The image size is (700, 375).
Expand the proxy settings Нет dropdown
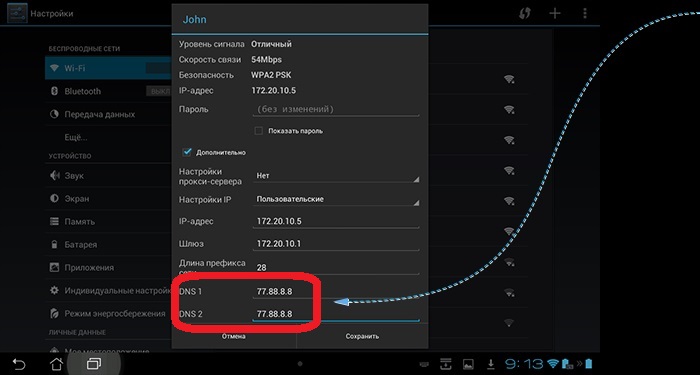point(336,176)
